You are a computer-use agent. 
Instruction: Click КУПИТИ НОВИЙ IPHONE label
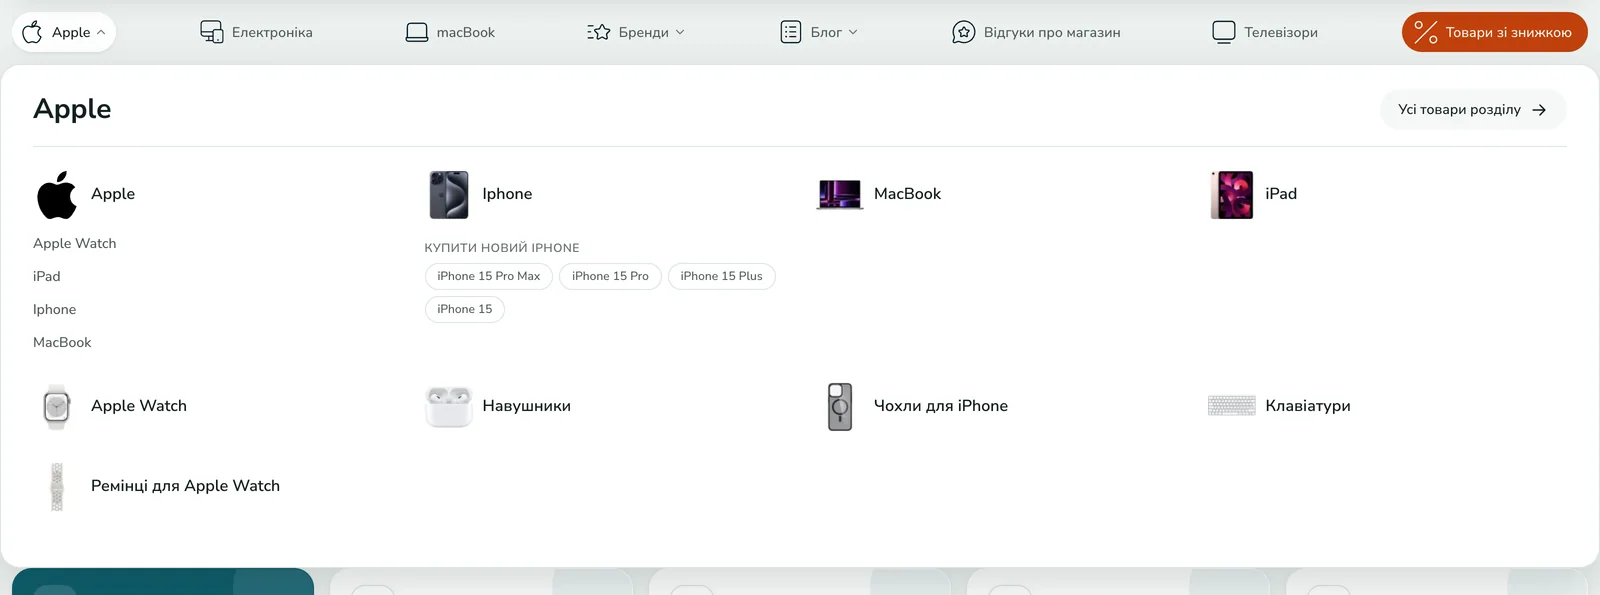[x=502, y=248]
